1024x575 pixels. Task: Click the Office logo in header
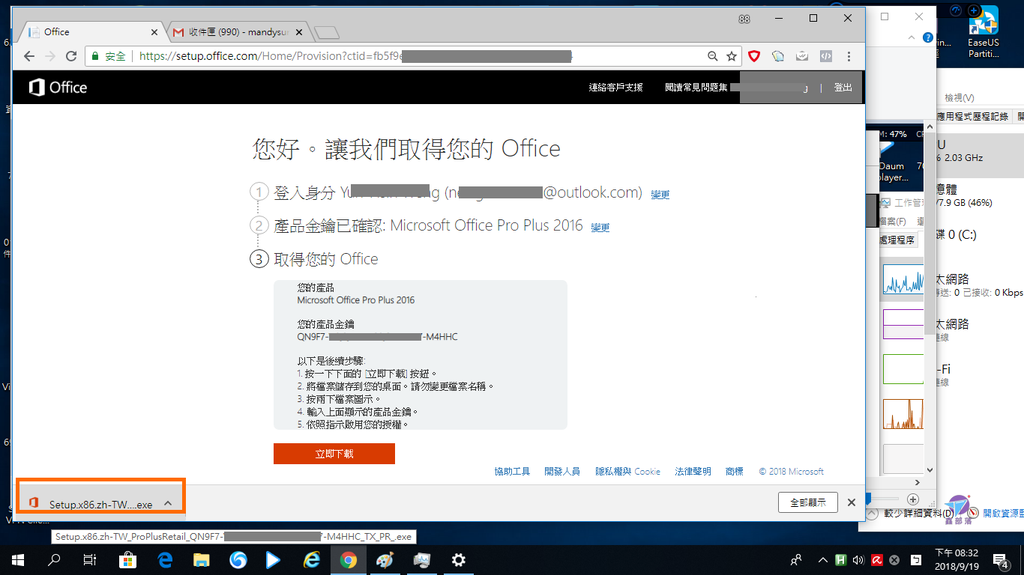pyautogui.click(x=57, y=87)
